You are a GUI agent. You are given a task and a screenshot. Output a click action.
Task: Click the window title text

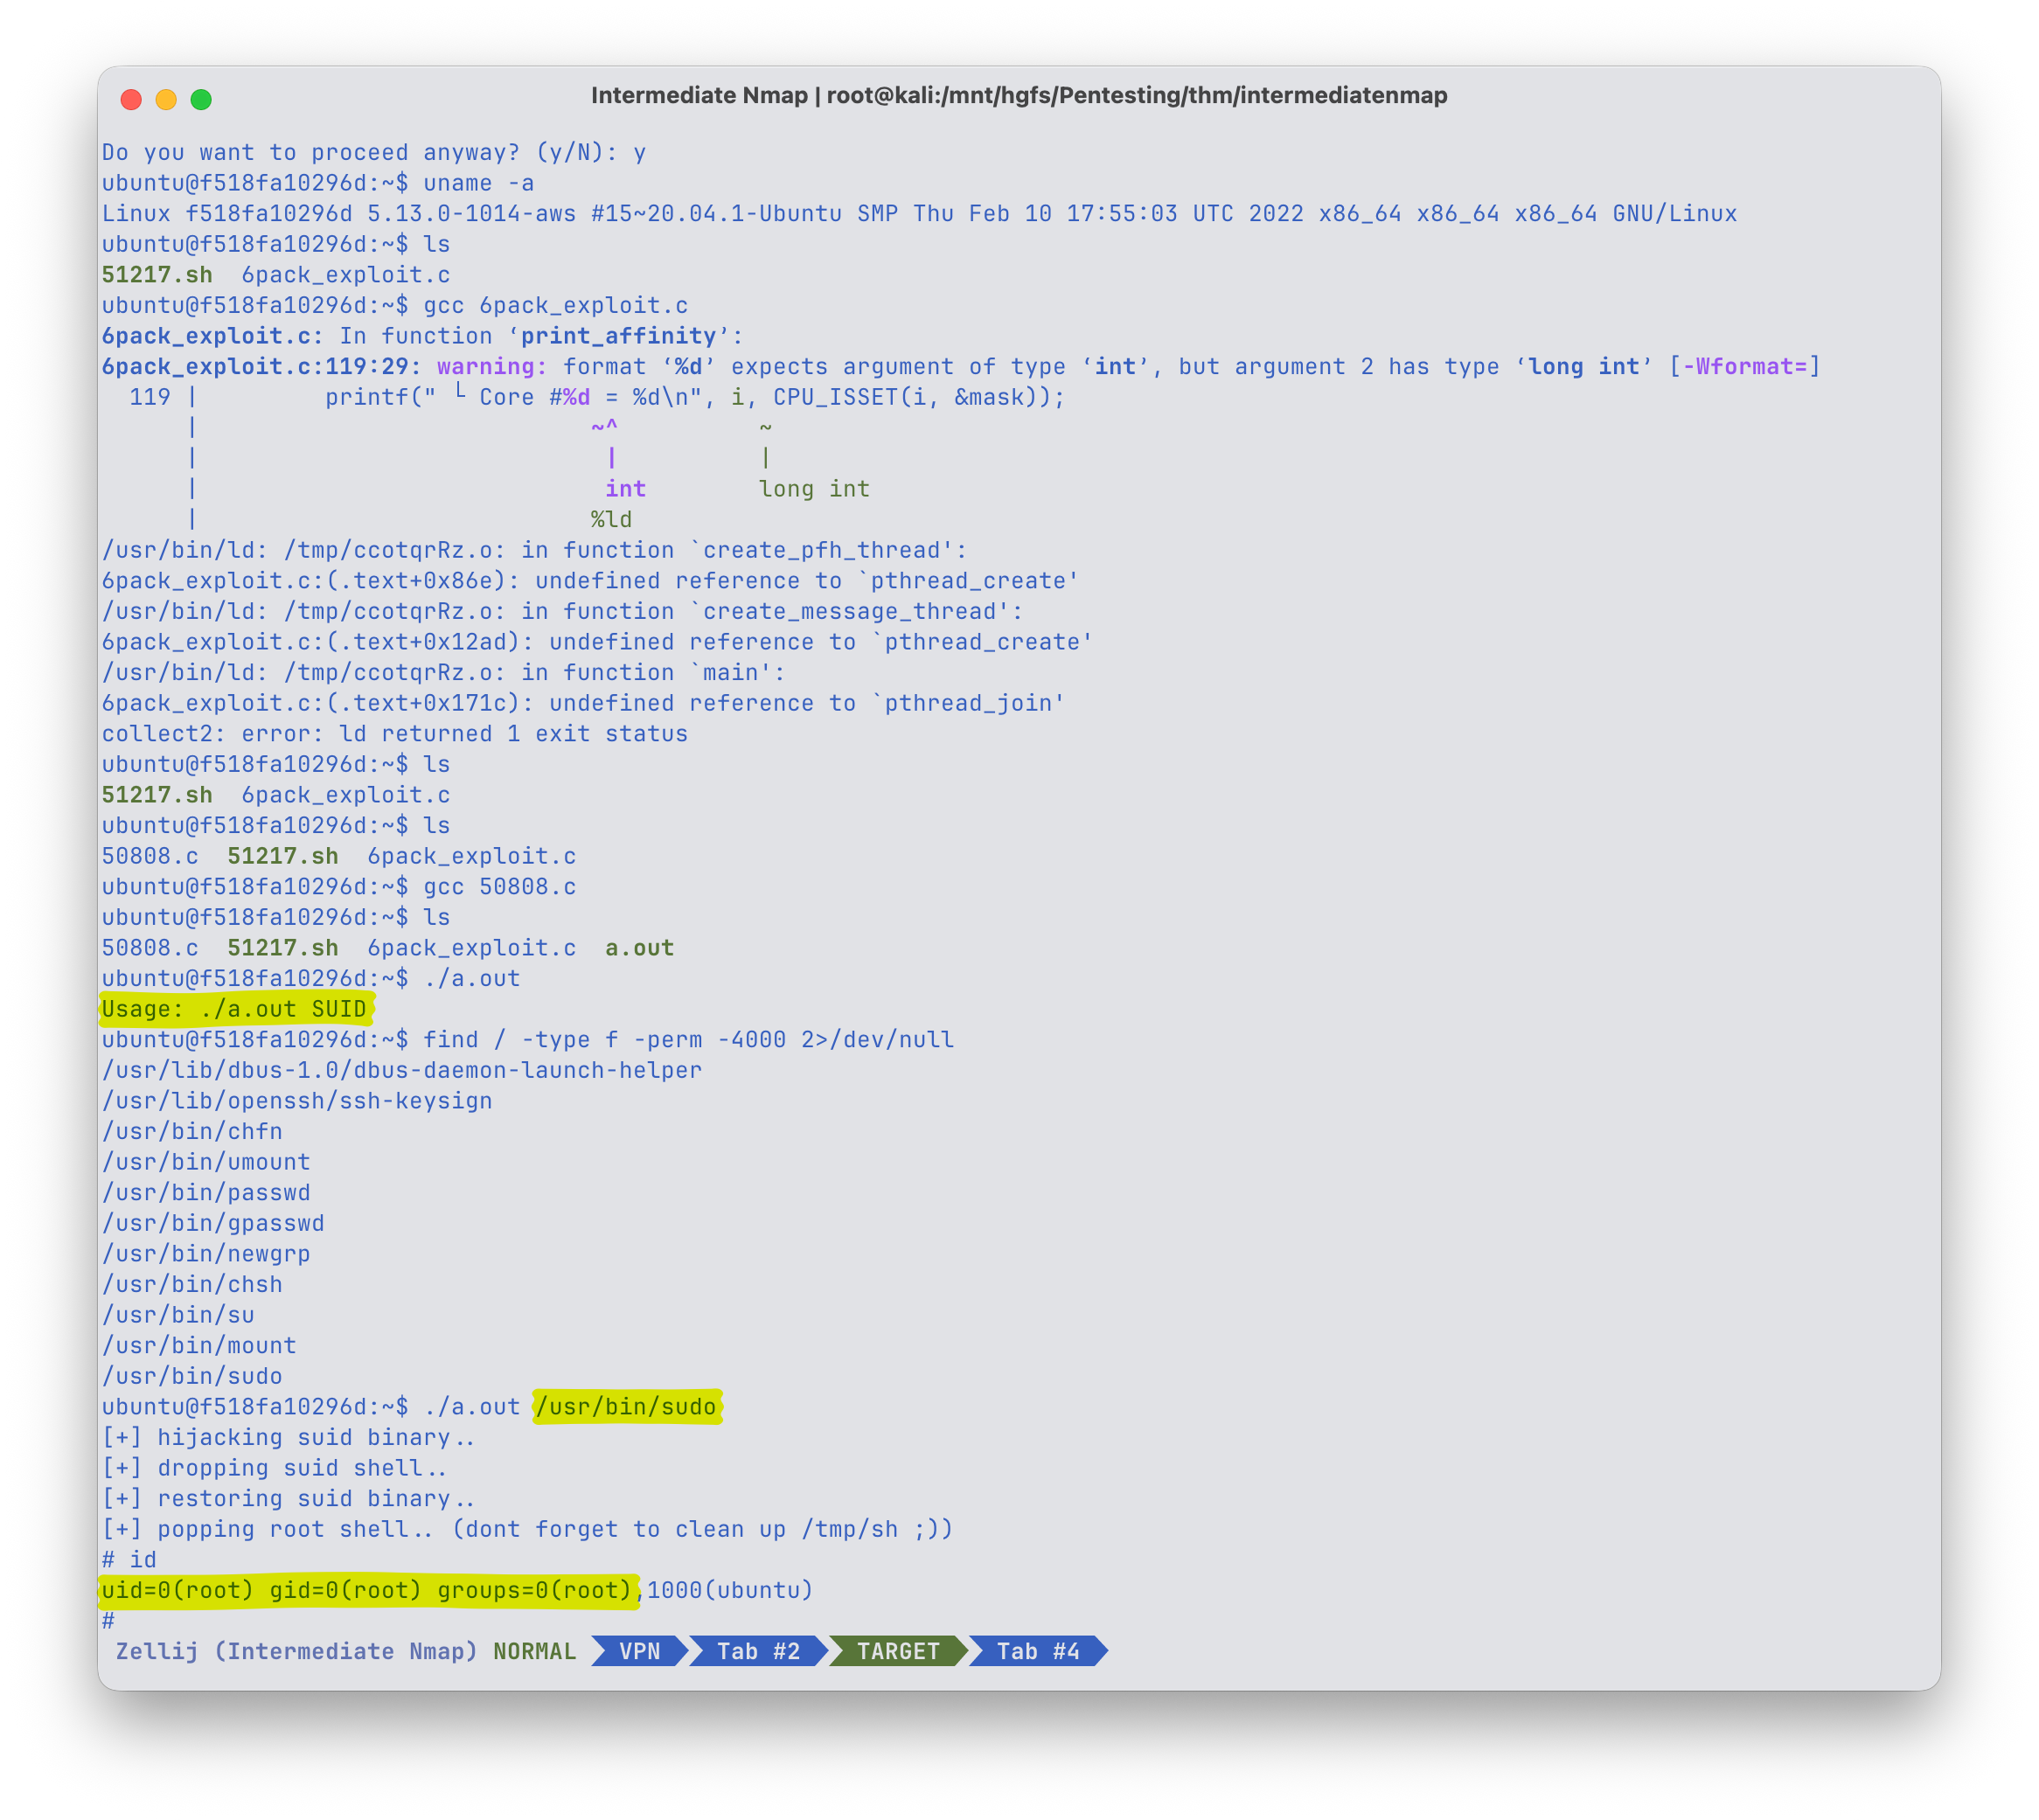(x=1019, y=95)
